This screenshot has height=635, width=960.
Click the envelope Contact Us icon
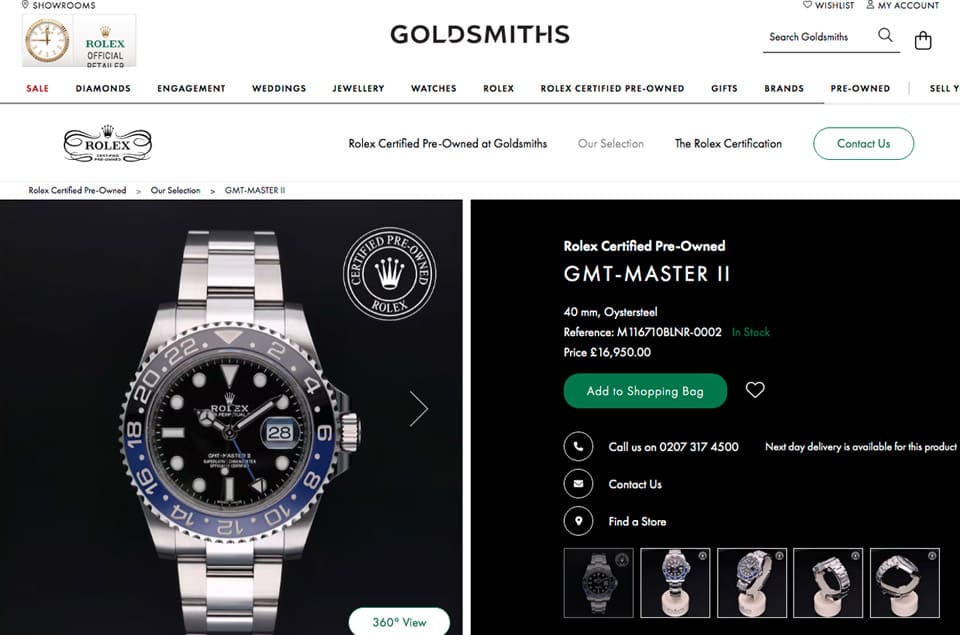click(x=578, y=484)
